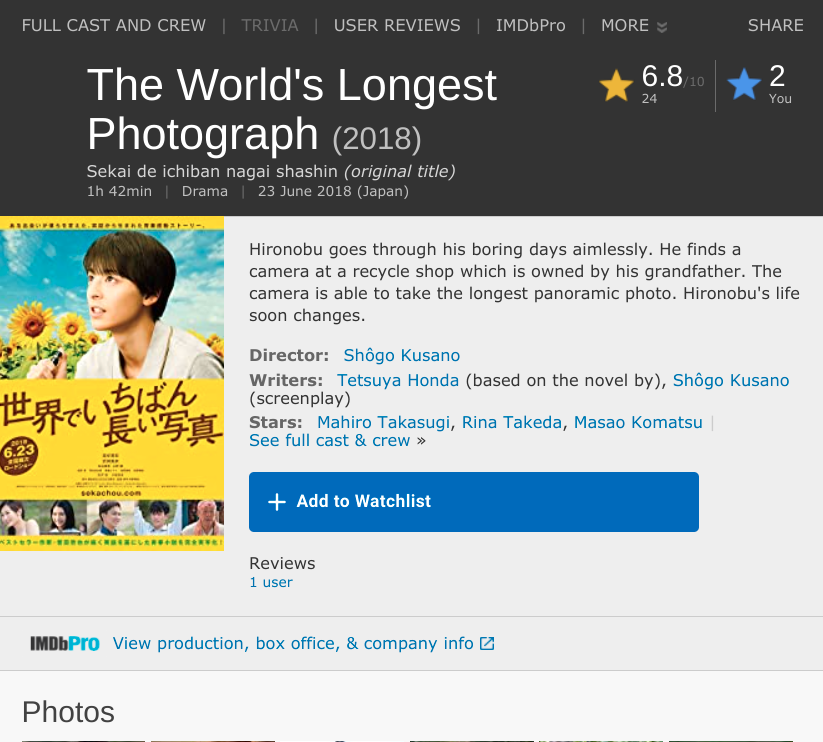Viewport: 823px width, 742px height.
Task: Open writer Tetsuya Honda's page
Action: (398, 380)
